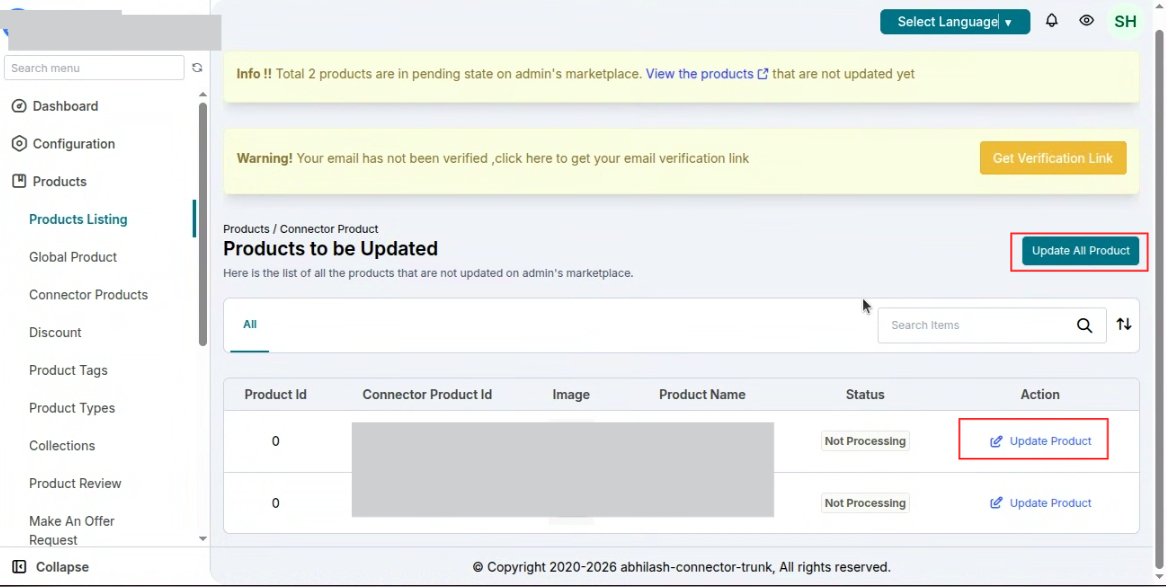Click the Image column header
This screenshot has height=587, width=1166.
(x=571, y=394)
